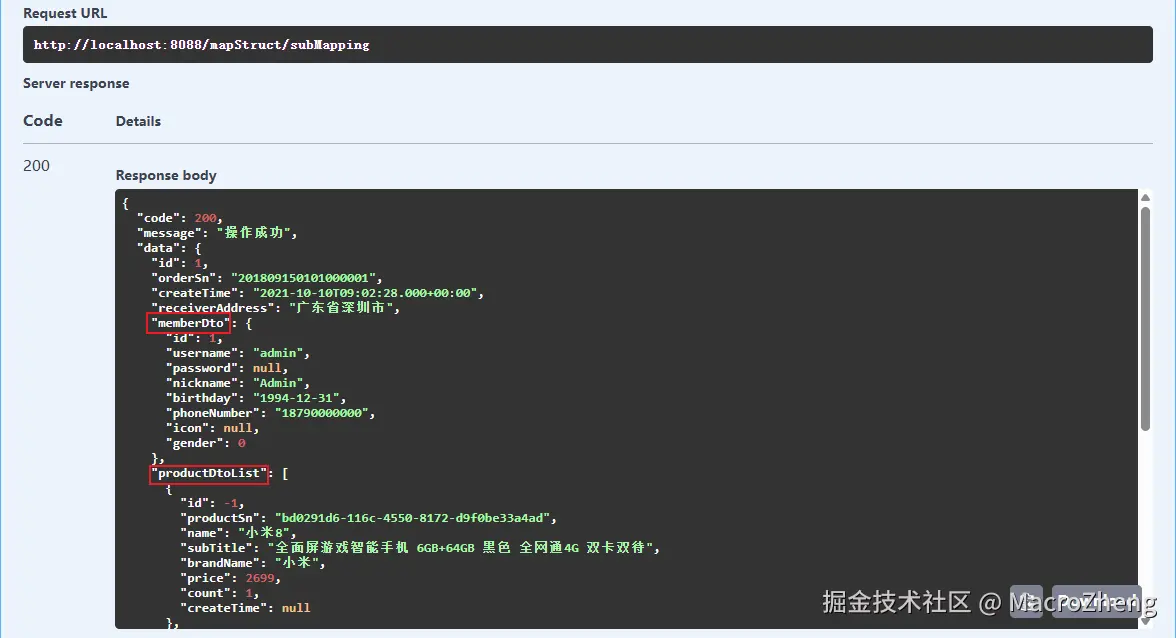1176x638 pixels.
Task: Click the Request URL box with localhost address
Action: tap(587, 45)
